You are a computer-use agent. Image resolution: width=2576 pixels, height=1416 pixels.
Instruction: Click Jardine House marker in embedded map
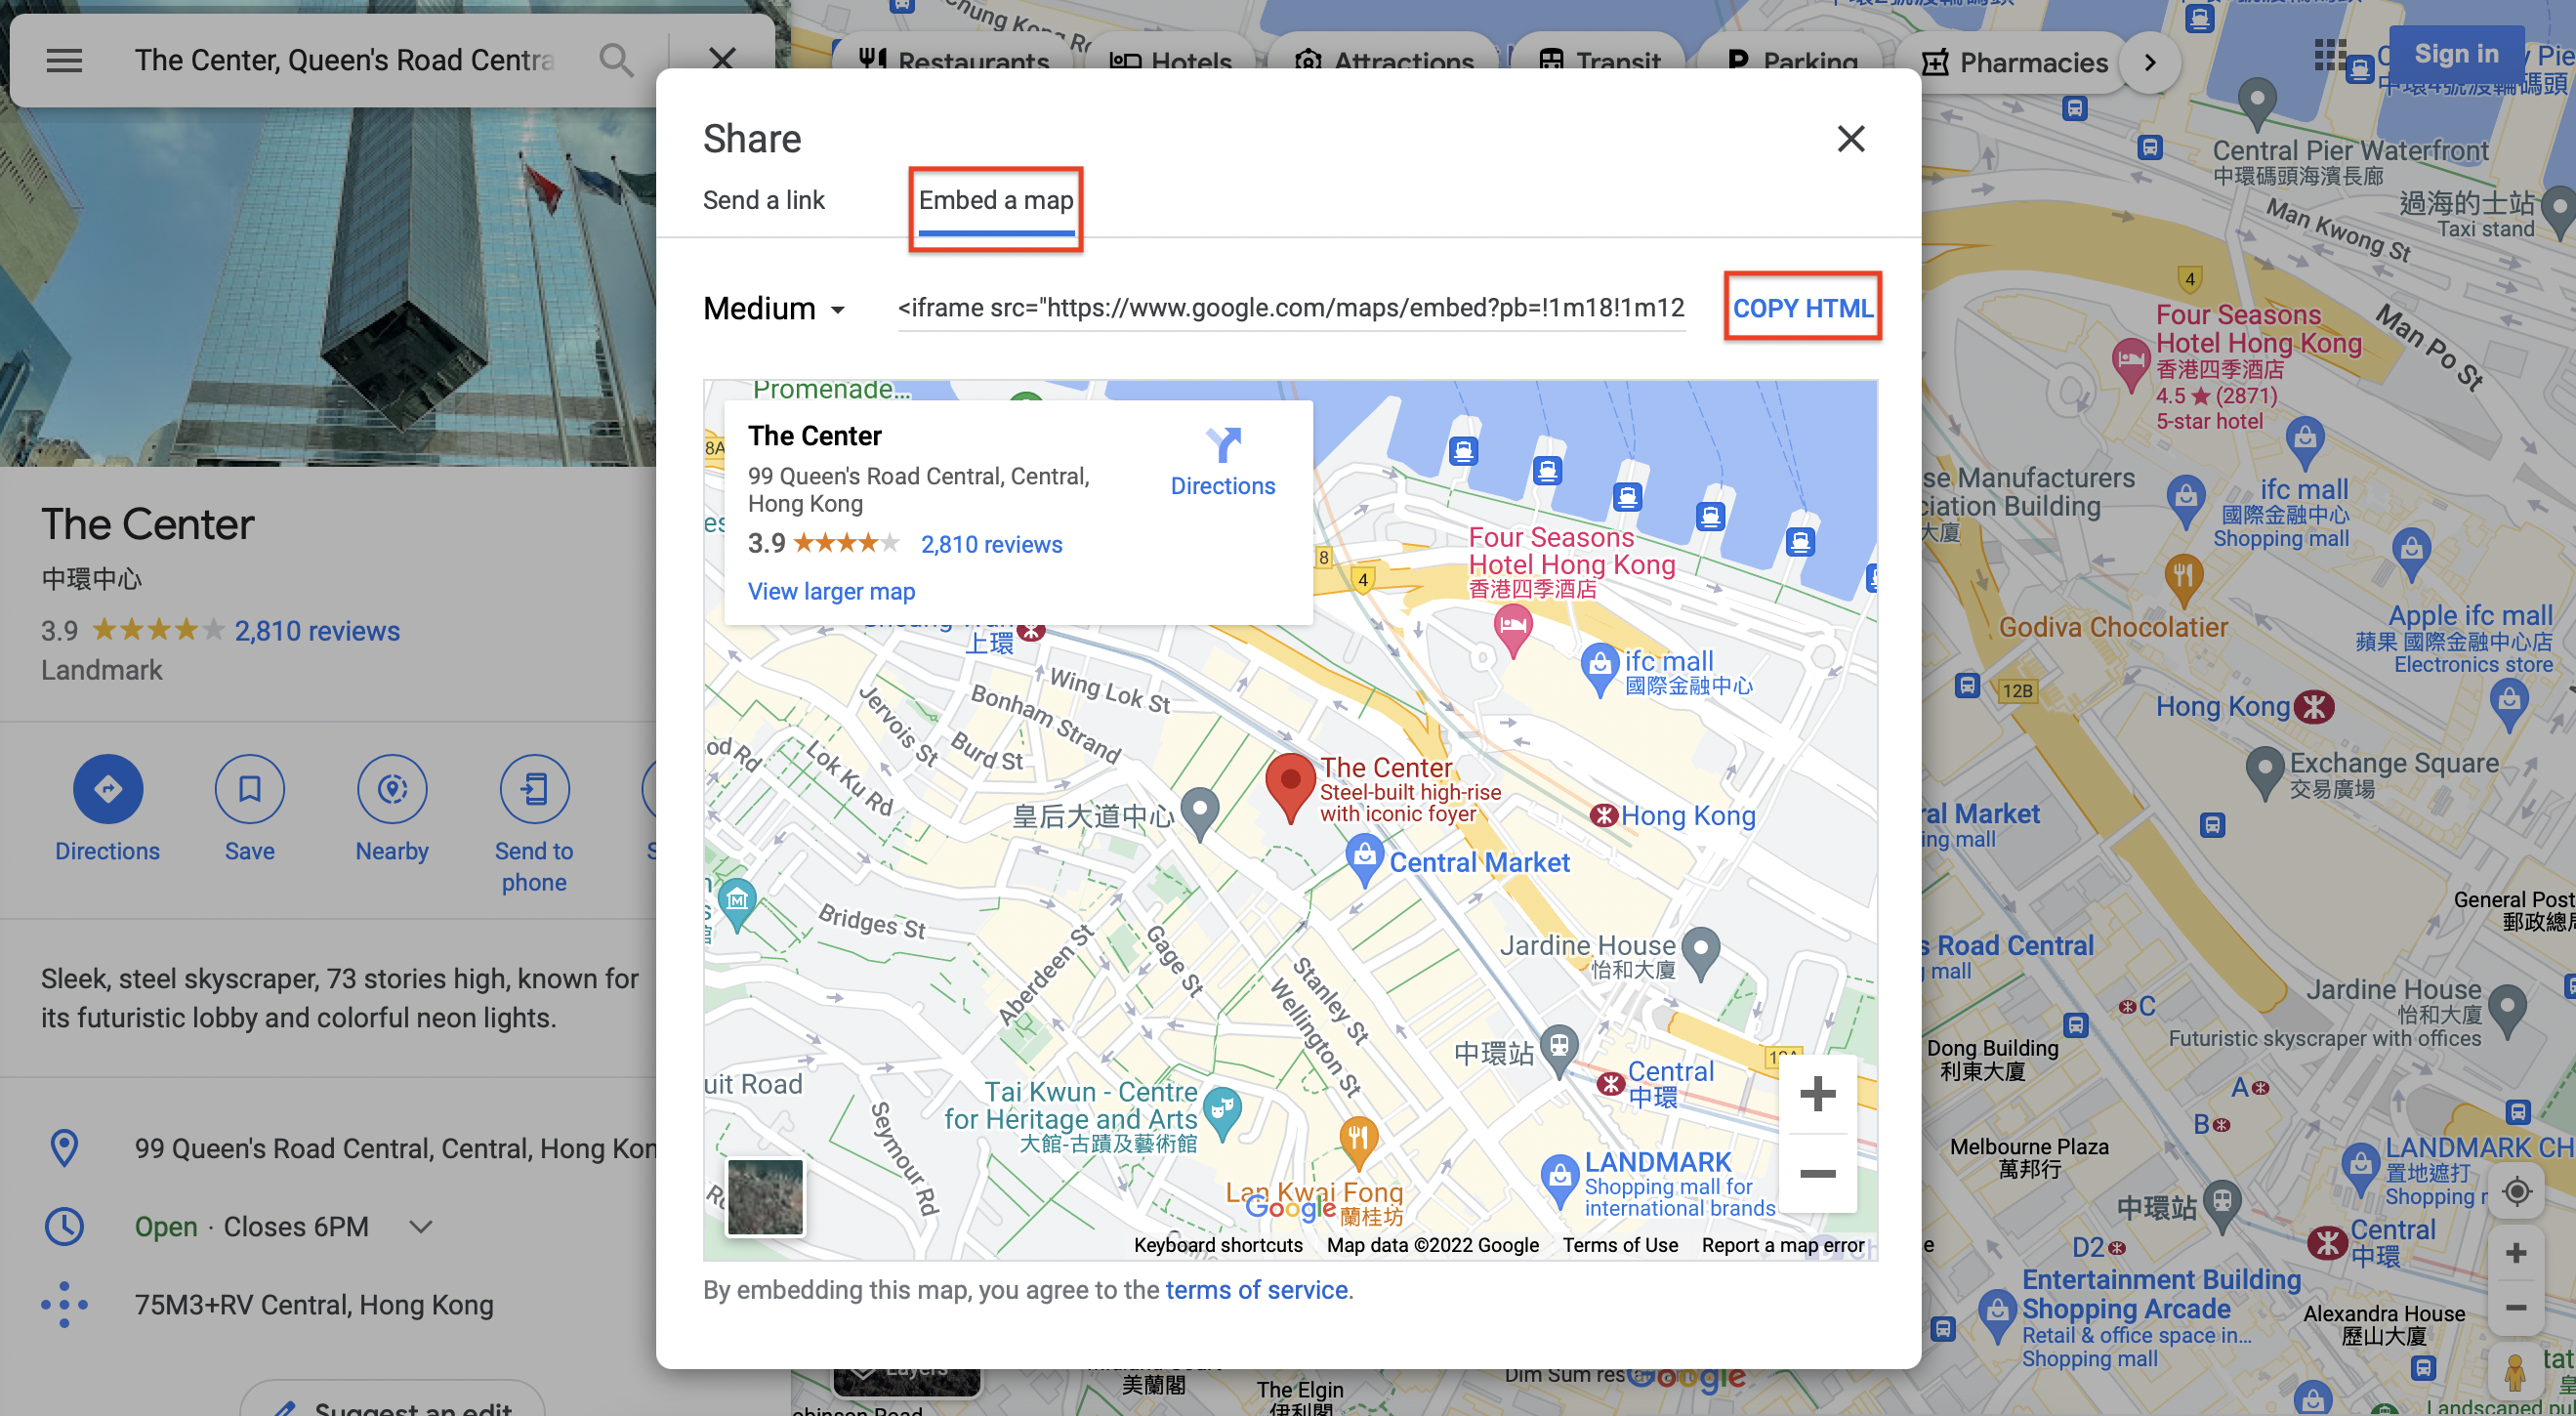tap(1700, 955)
